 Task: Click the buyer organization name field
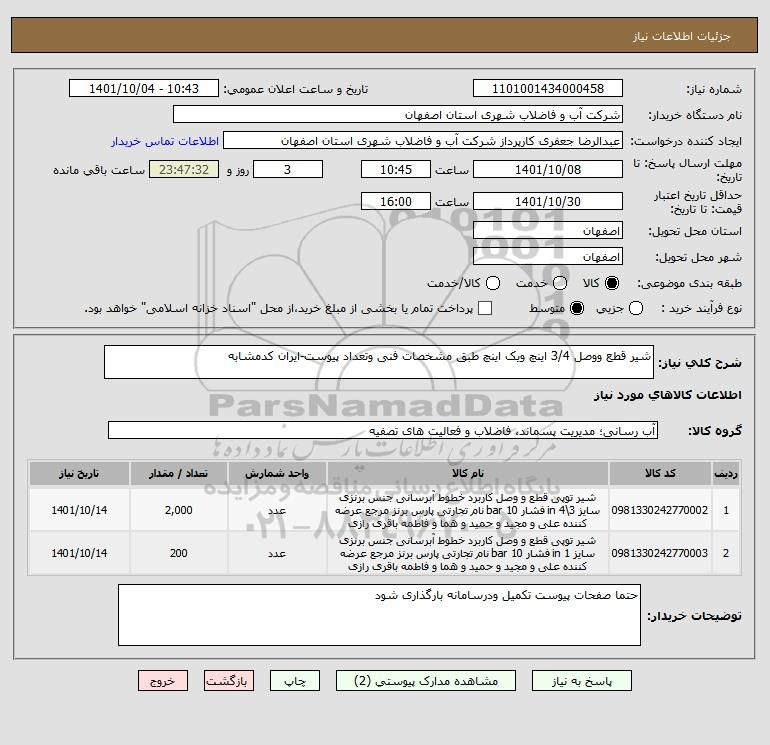398,114
